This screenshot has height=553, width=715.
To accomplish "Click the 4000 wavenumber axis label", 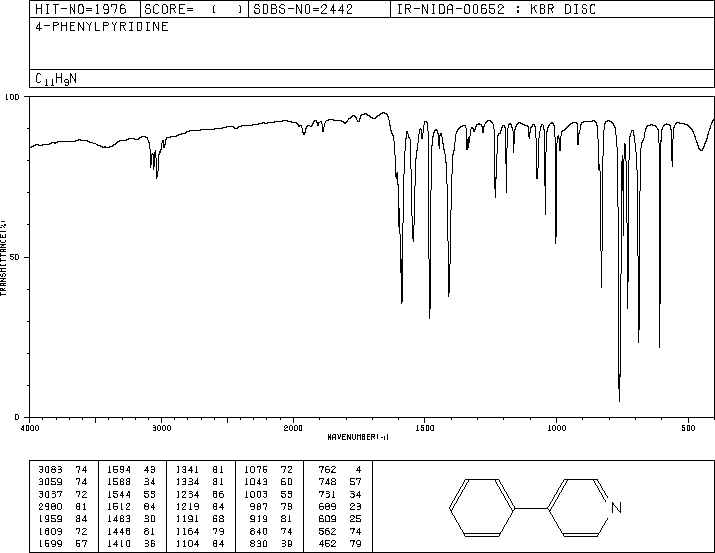I will 30,428.
